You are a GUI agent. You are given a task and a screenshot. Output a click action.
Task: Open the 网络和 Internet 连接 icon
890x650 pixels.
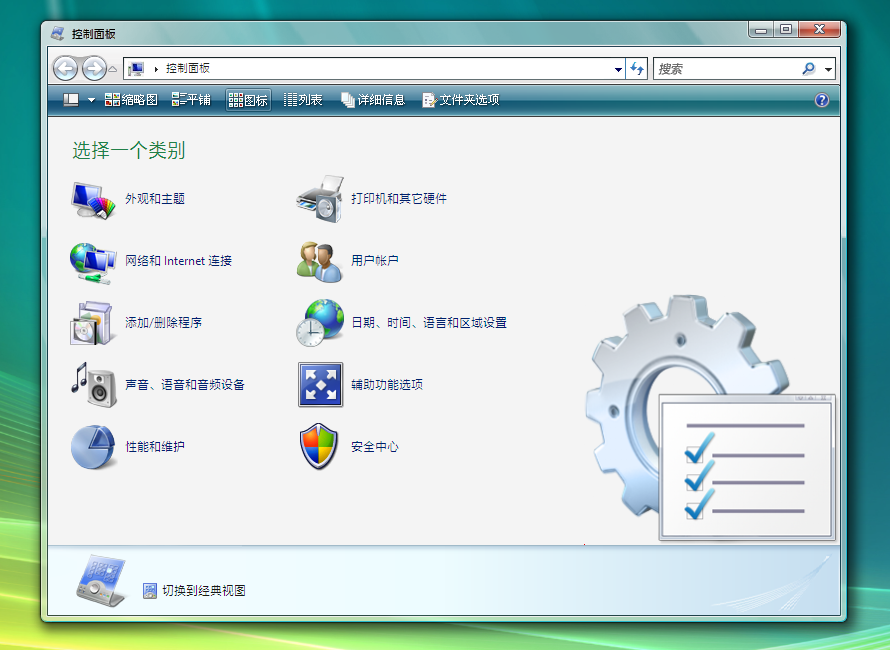click(93, 261)
